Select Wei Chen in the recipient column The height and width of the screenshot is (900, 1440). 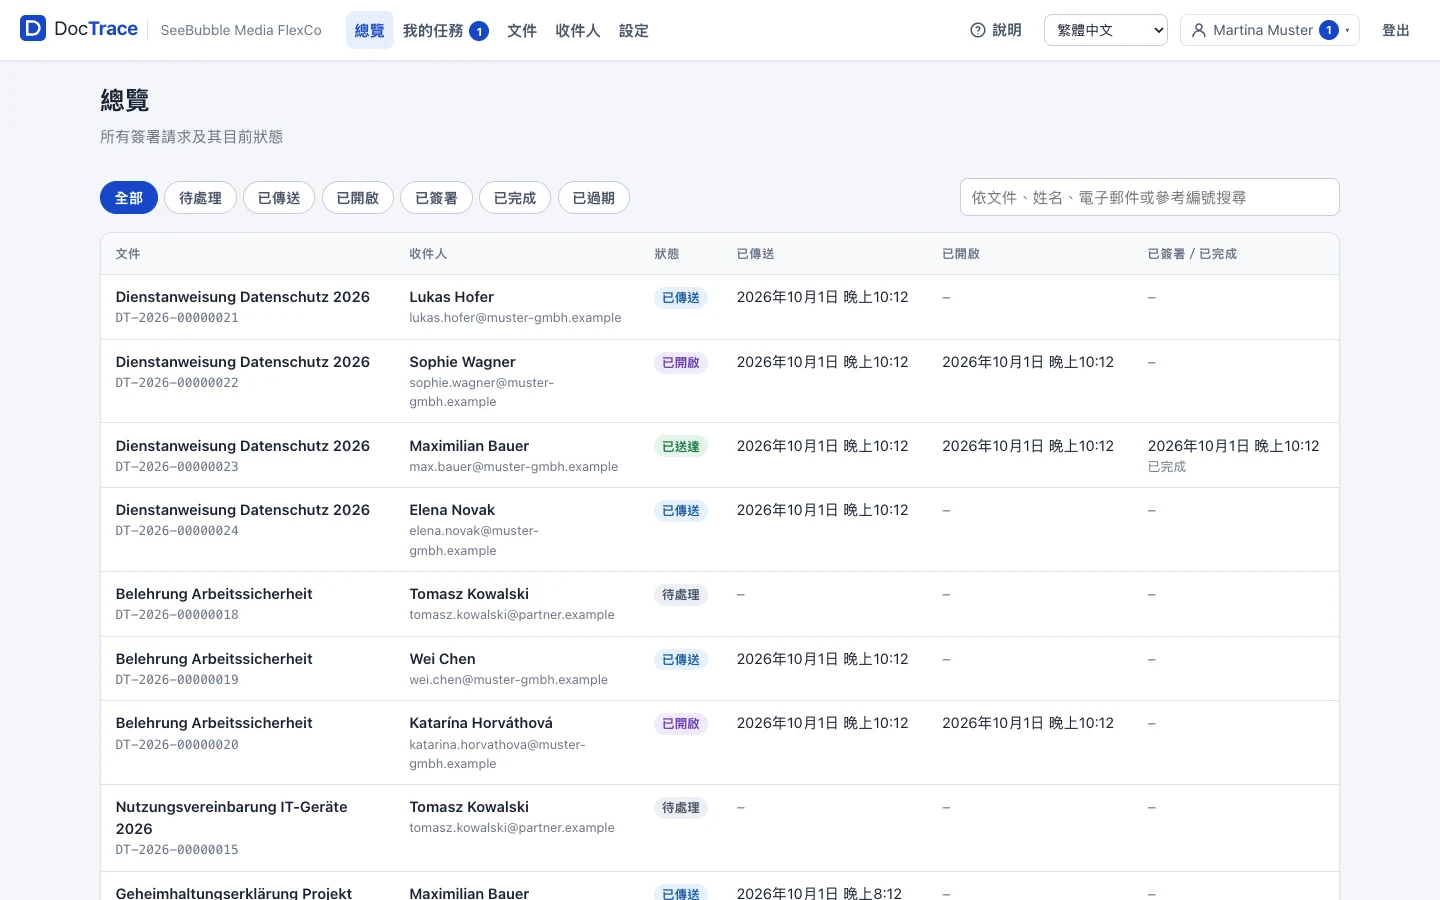click(442, 659)
